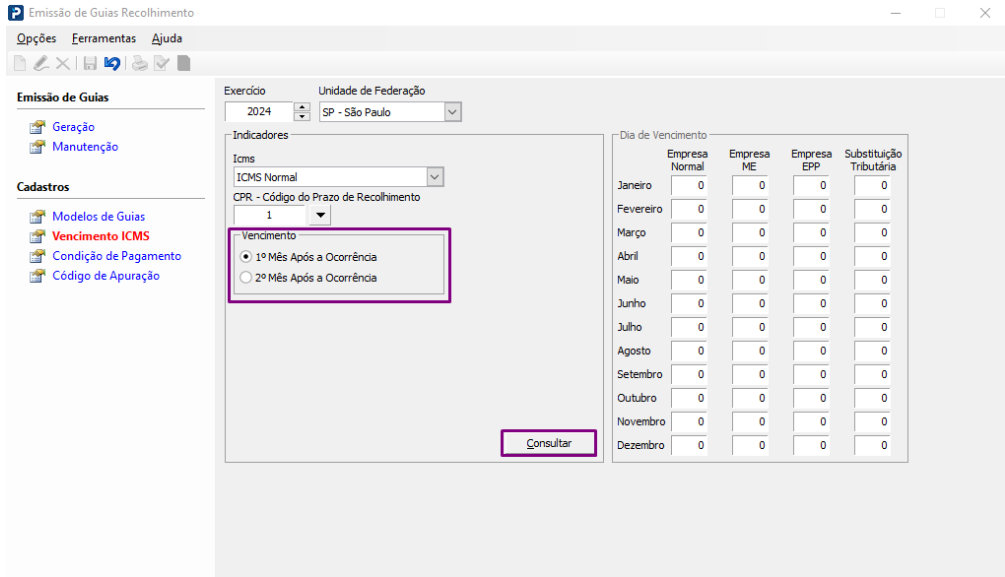Expand the CPR code dropdown arrow
The width and height of the screenshot is (1005, 577).
tap(320, 215)
